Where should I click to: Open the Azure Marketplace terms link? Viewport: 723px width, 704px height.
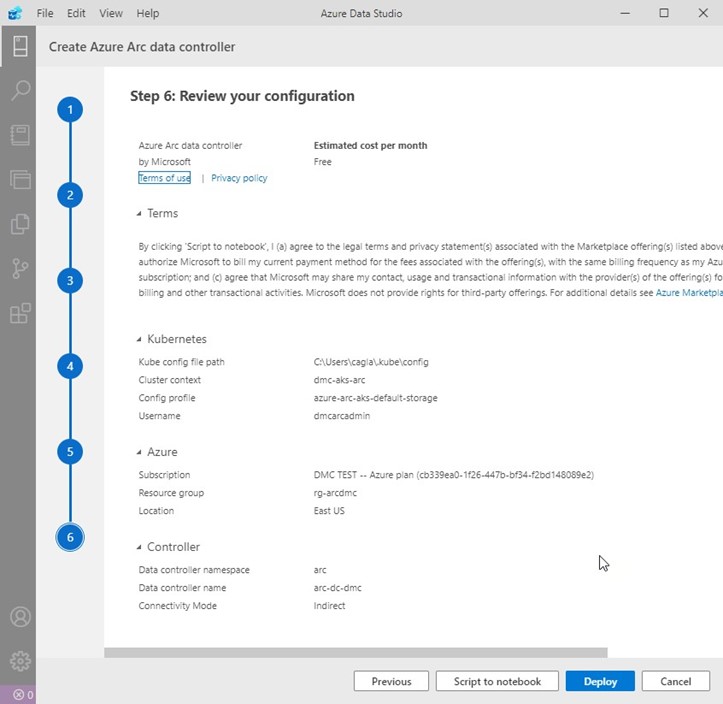click(689, 293)
